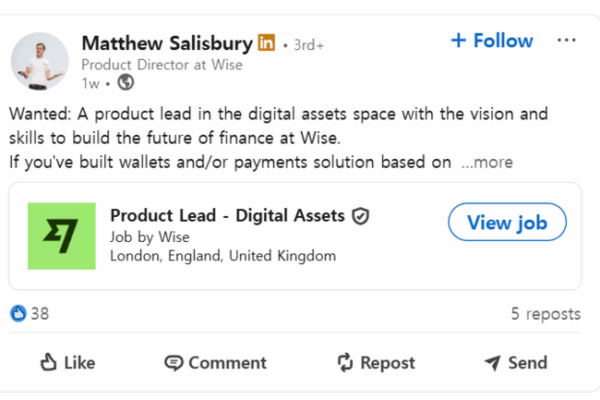
Task: Click the verified shield badge icon
Action: pos(361,216)
